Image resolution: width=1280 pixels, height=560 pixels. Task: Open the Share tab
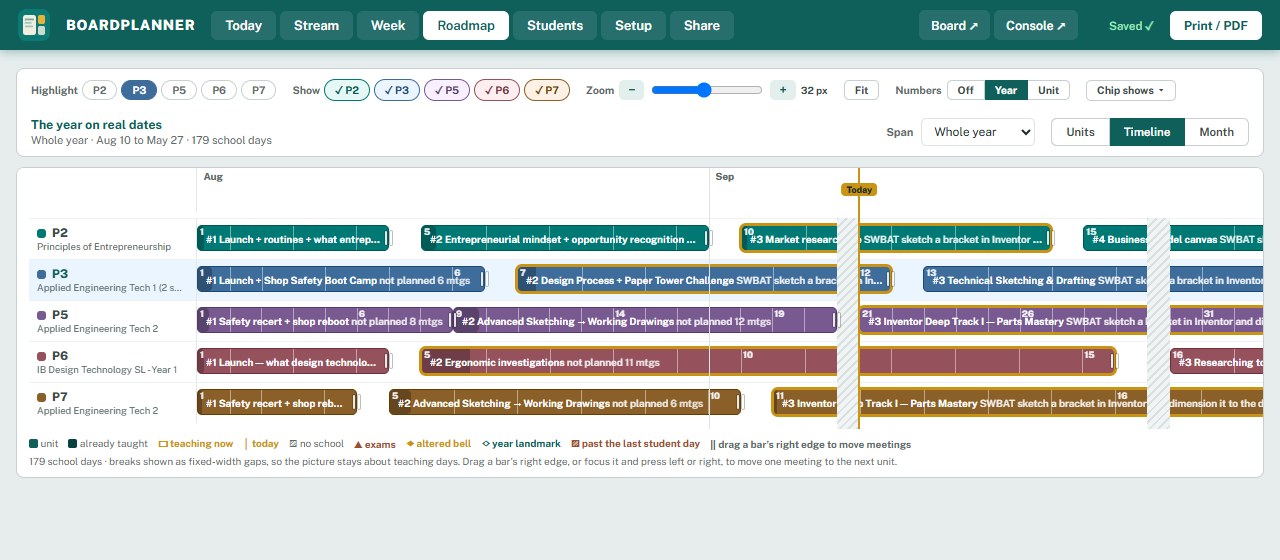point(702,25)
